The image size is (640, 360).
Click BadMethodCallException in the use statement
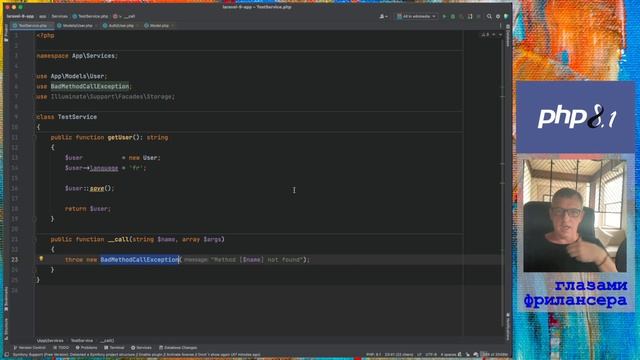coord(90,86)
